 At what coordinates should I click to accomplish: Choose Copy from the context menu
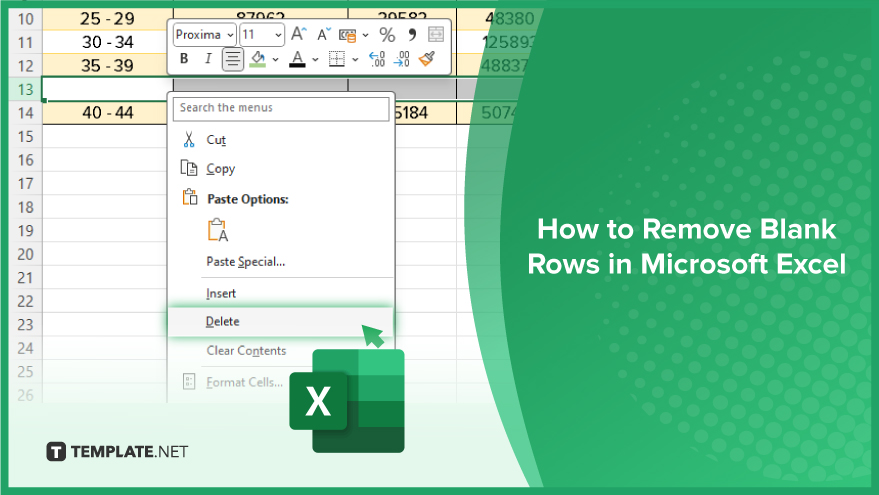(x=281, y=169)
